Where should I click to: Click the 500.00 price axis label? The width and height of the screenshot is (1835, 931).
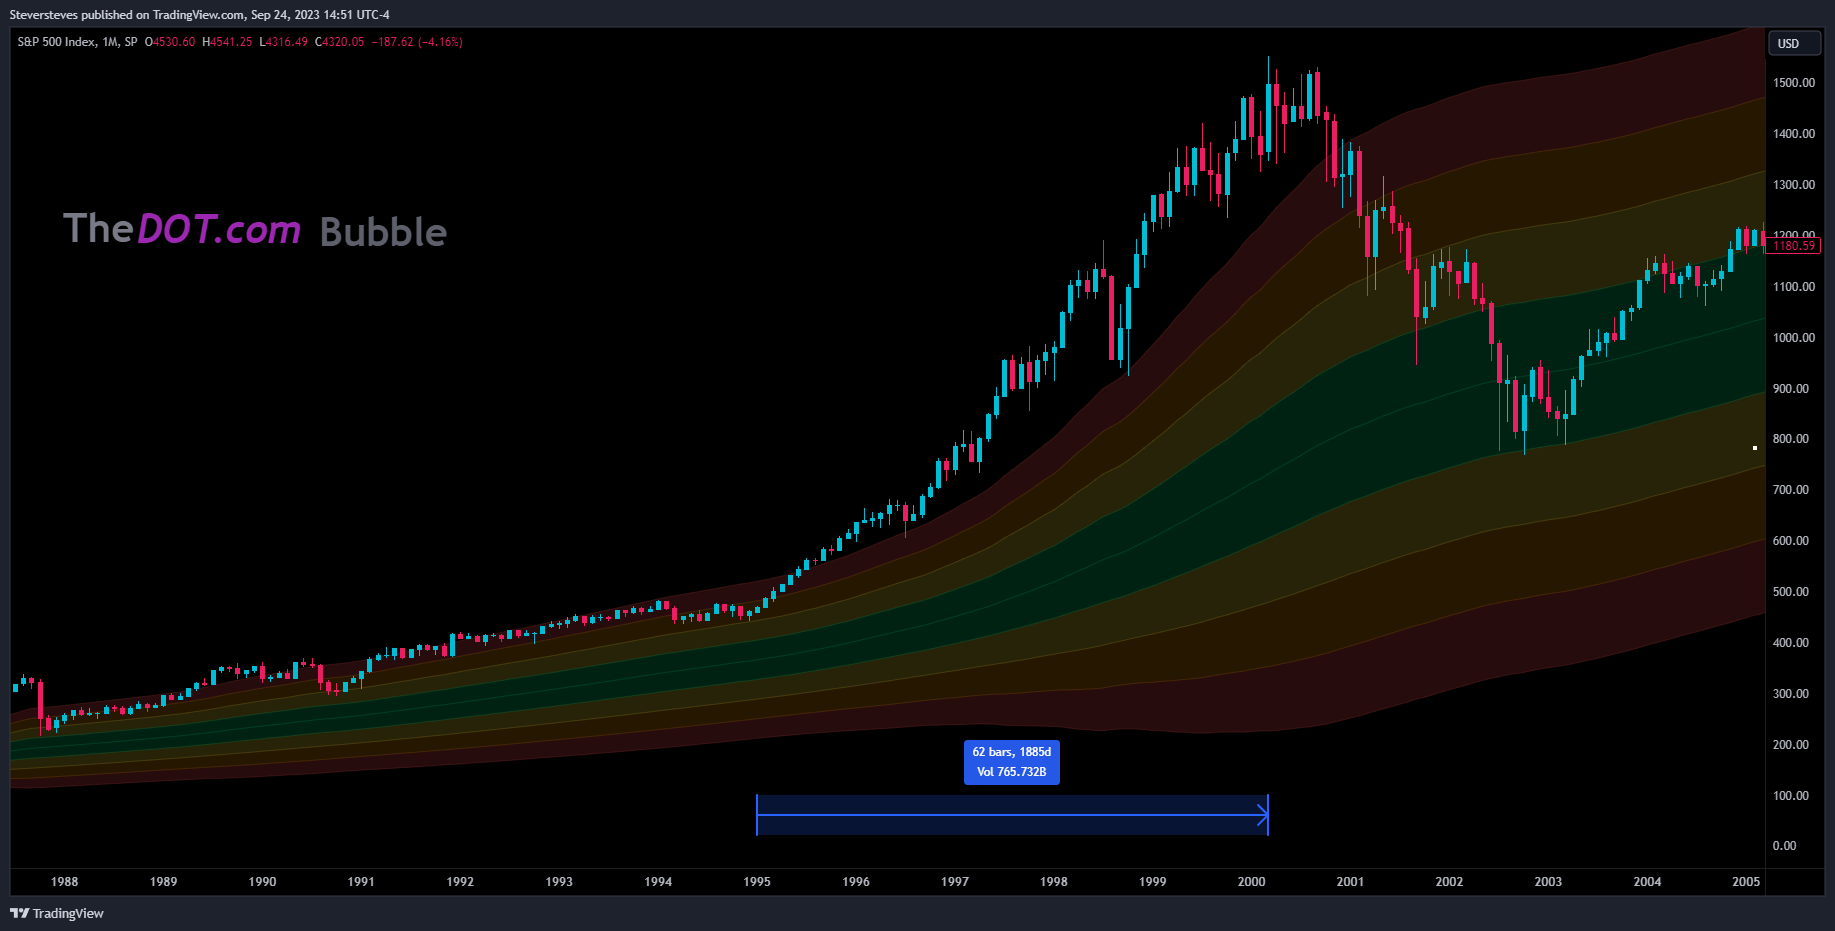(1791, 592)
